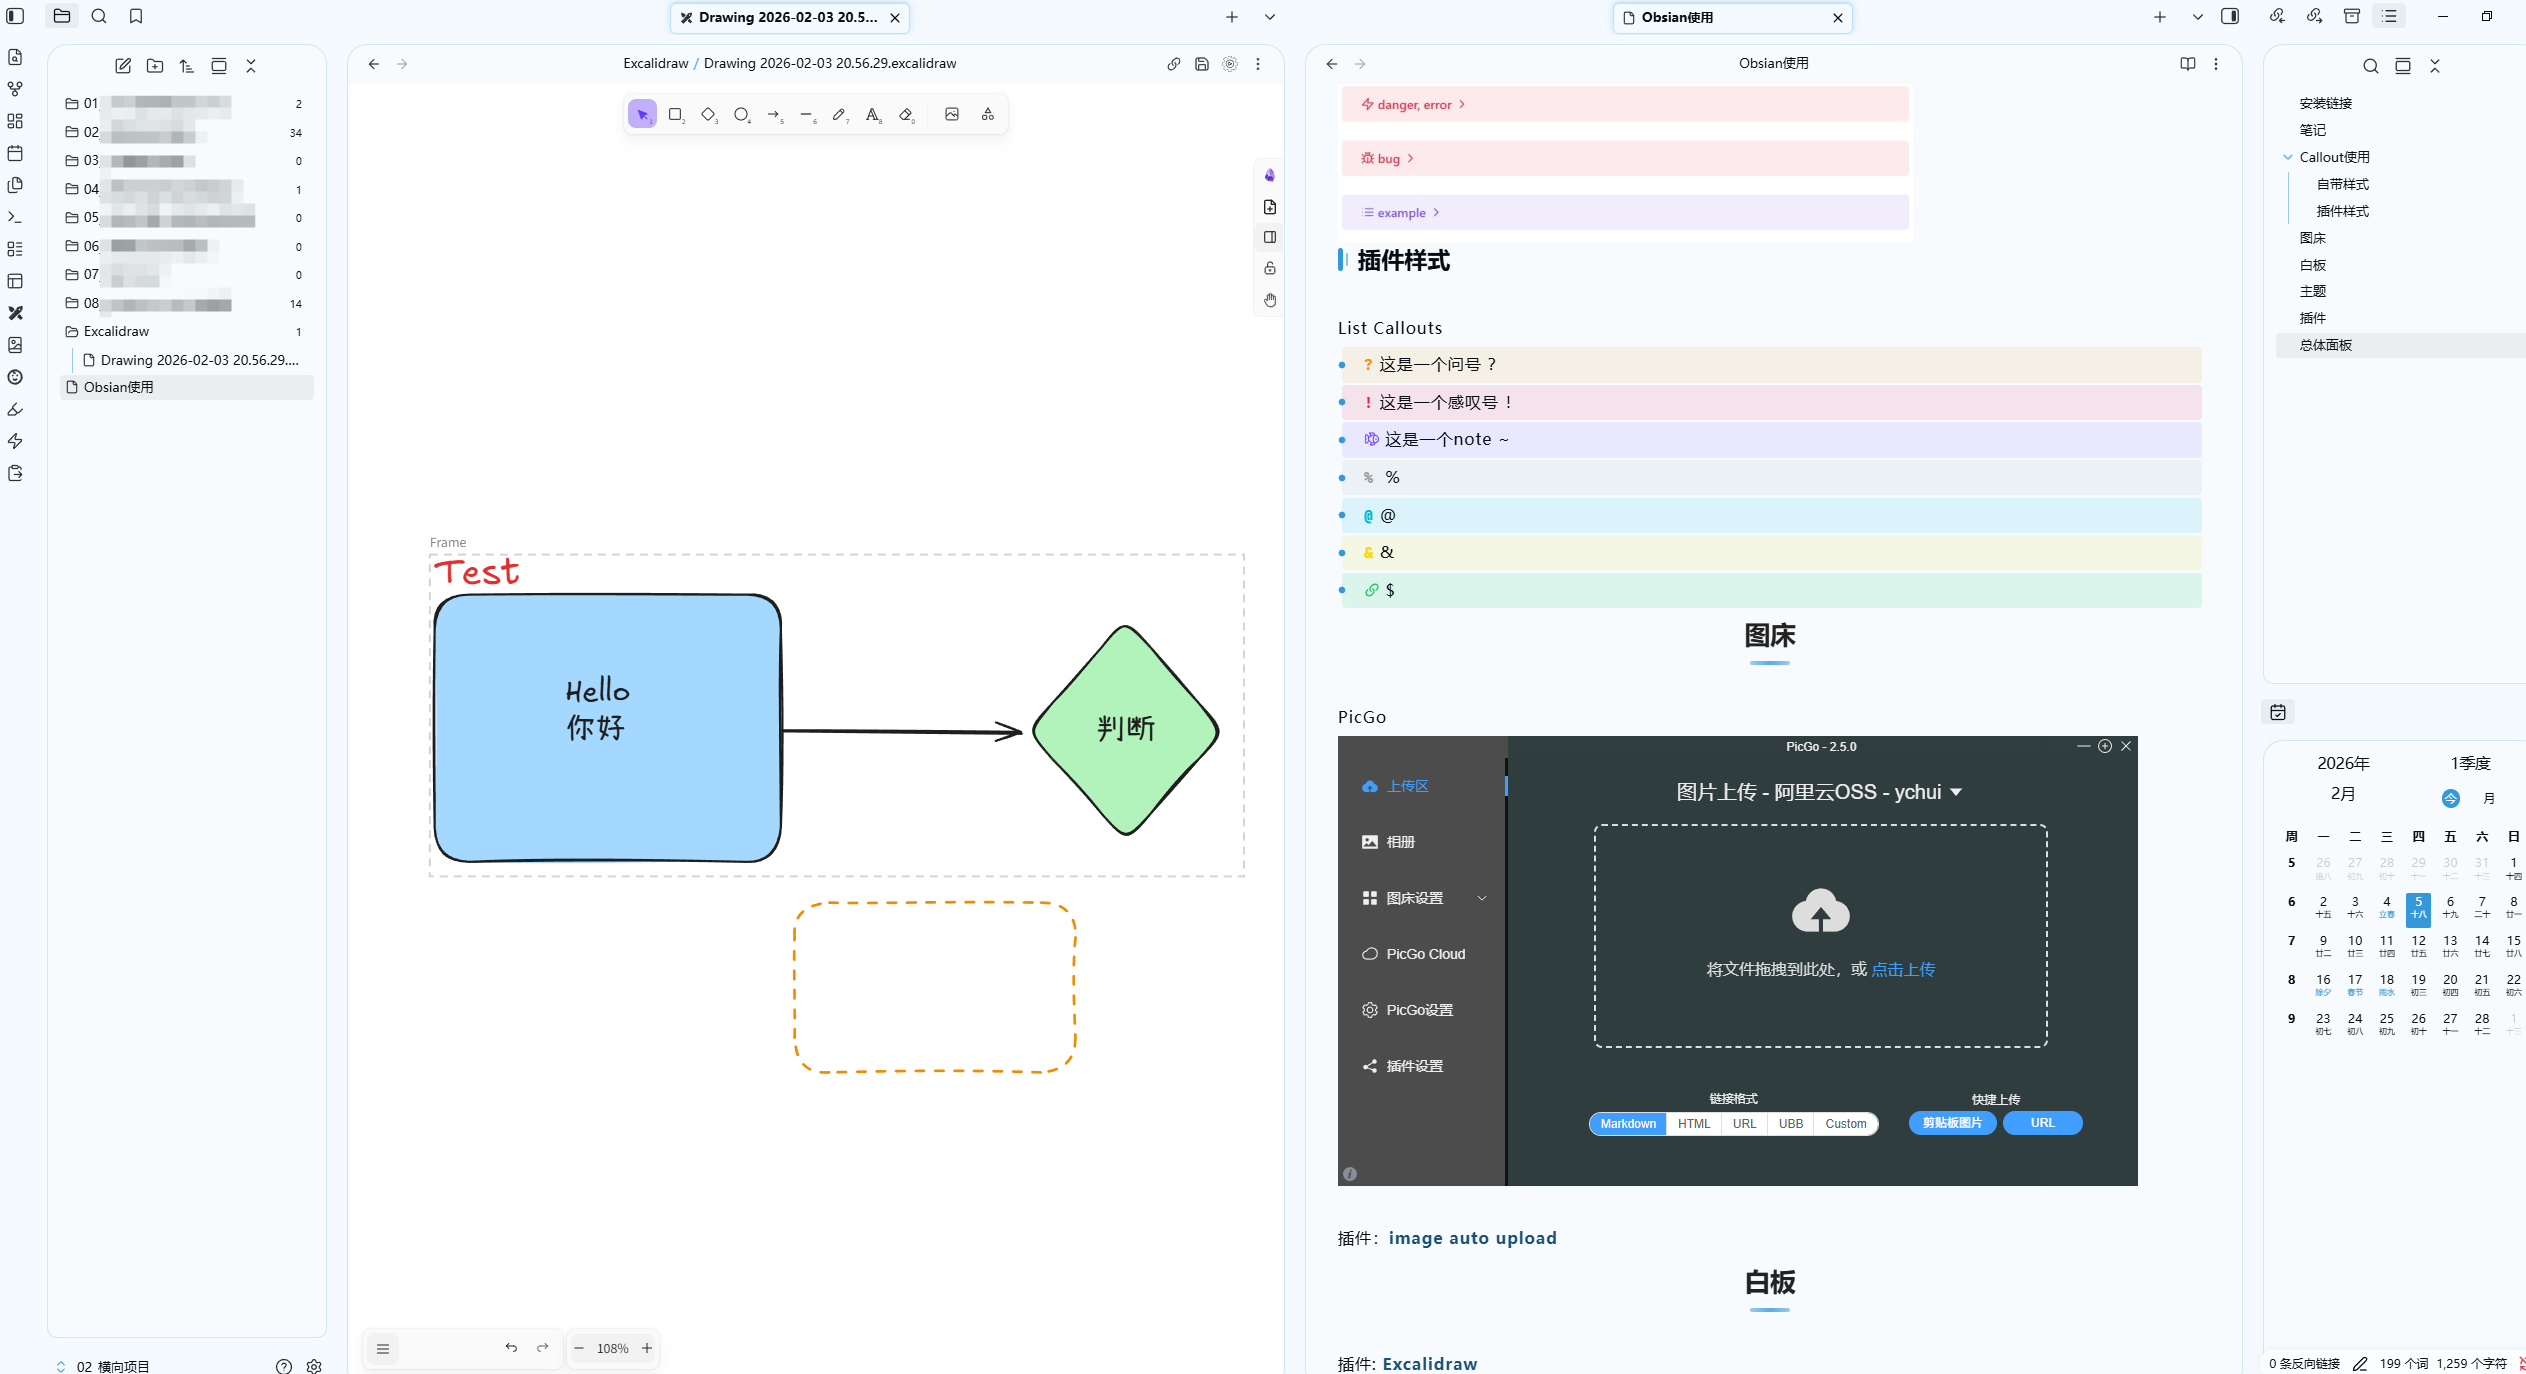
Task: Select the diamond shape tool
Action: tap(708, 115)
